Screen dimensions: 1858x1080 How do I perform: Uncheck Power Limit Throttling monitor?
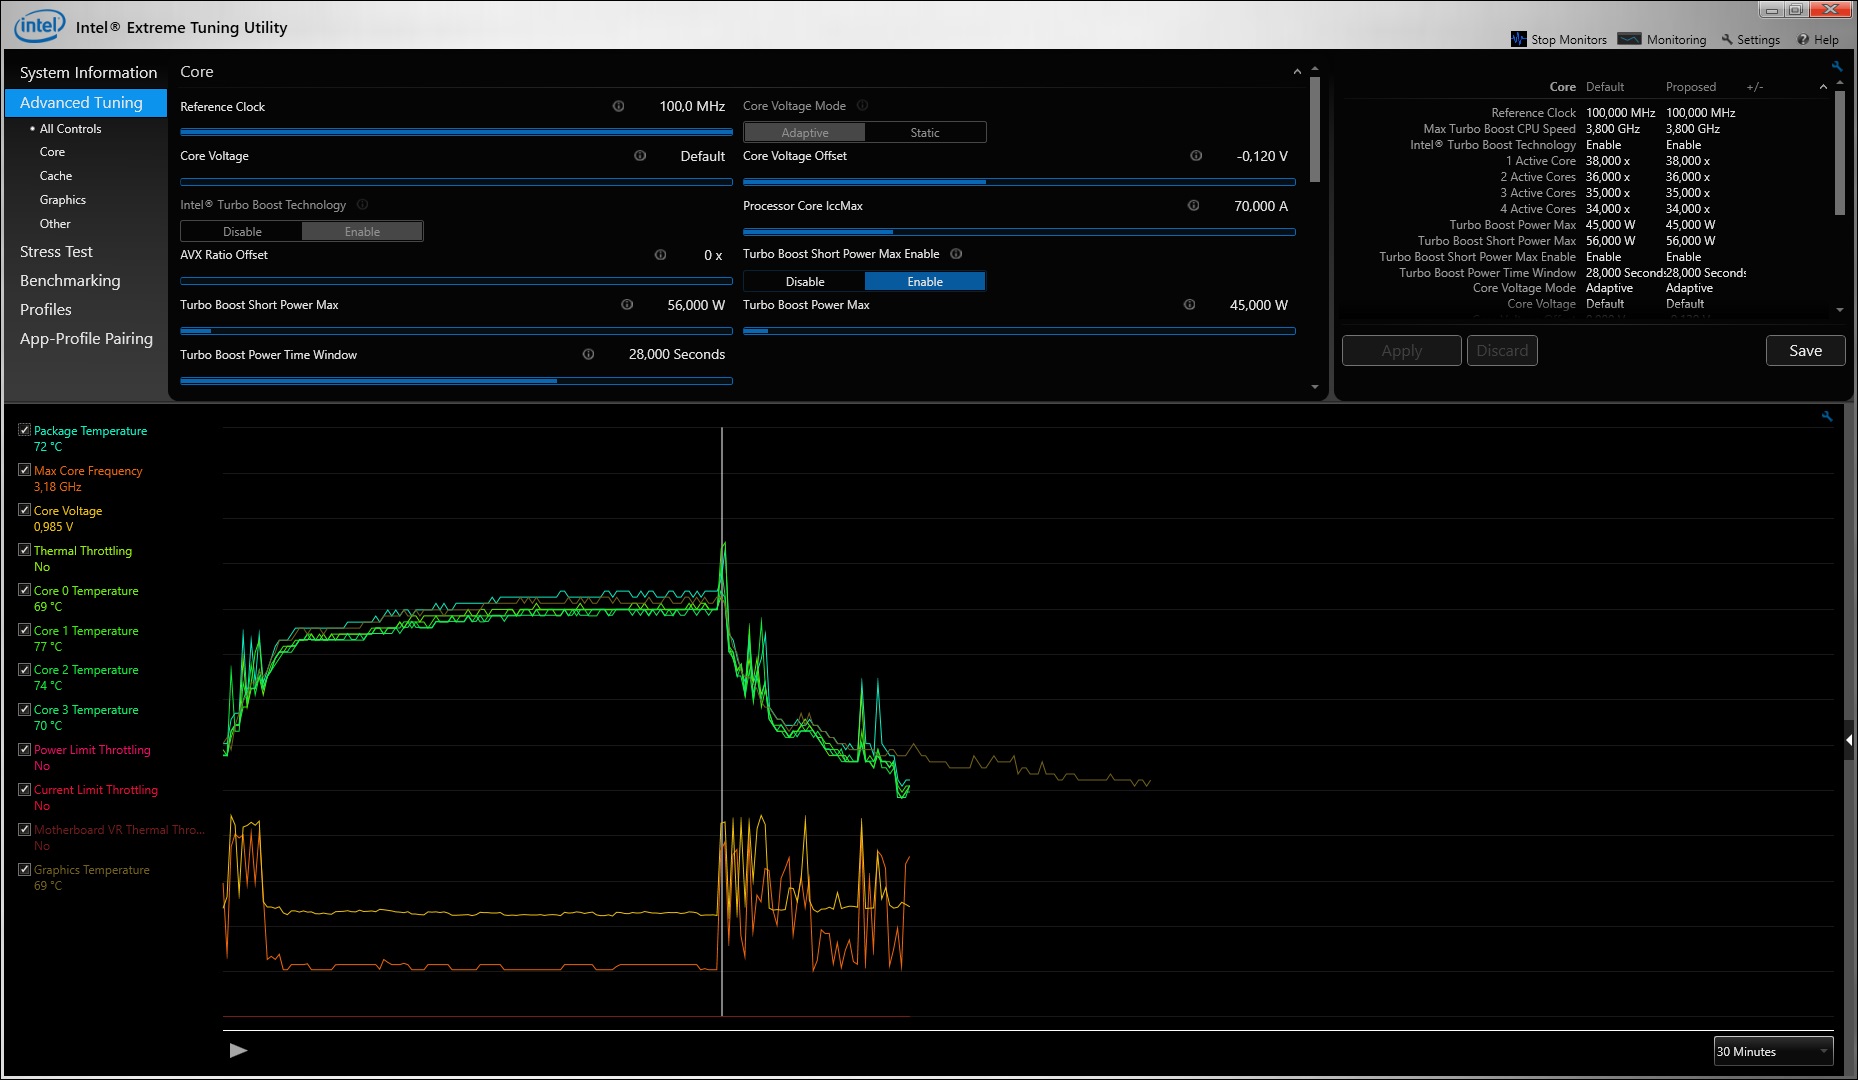tap(24, 749)
